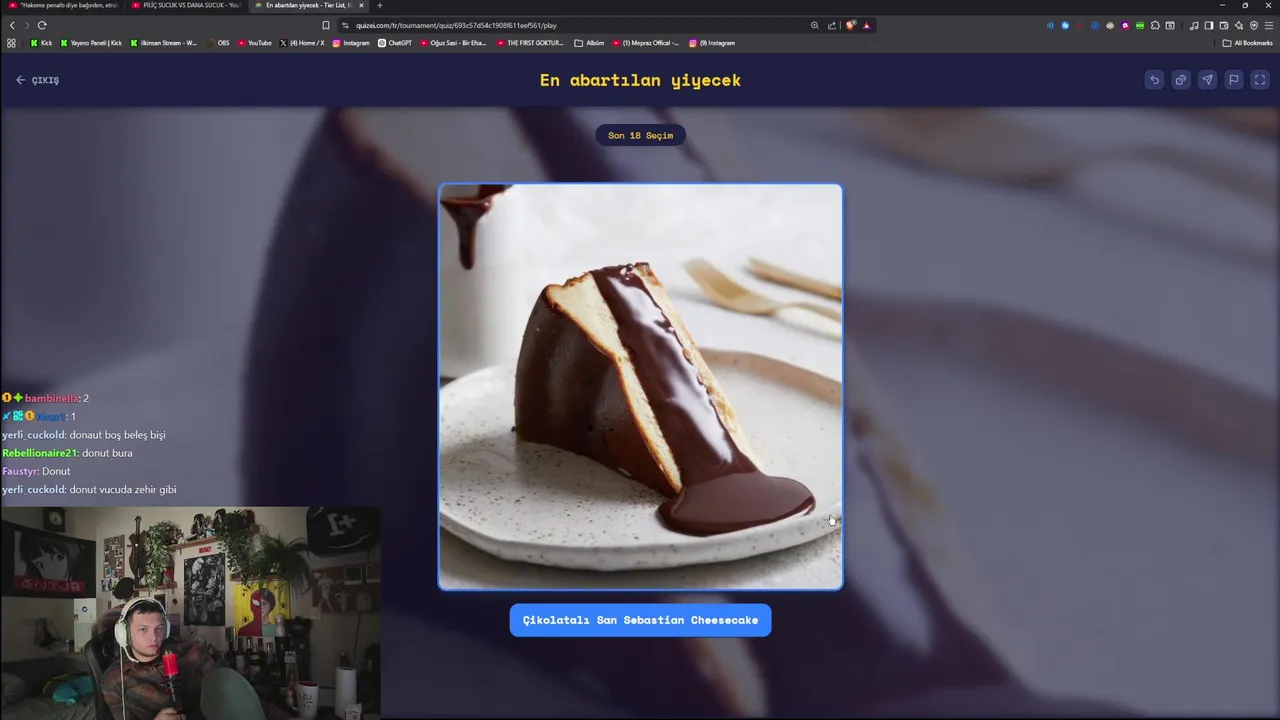Share quiz with paper plane icon
The image size is (1280, 720).
[x=1207, y=80]
